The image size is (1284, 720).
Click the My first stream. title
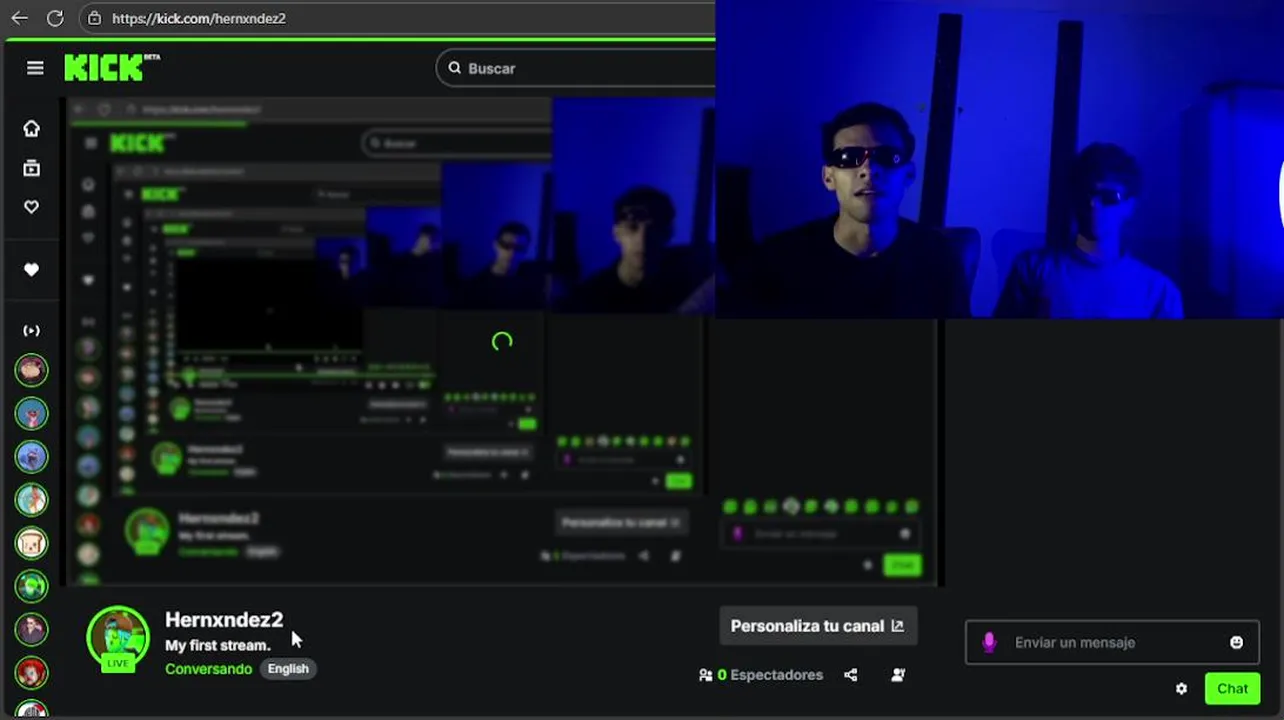click(218, 645)
